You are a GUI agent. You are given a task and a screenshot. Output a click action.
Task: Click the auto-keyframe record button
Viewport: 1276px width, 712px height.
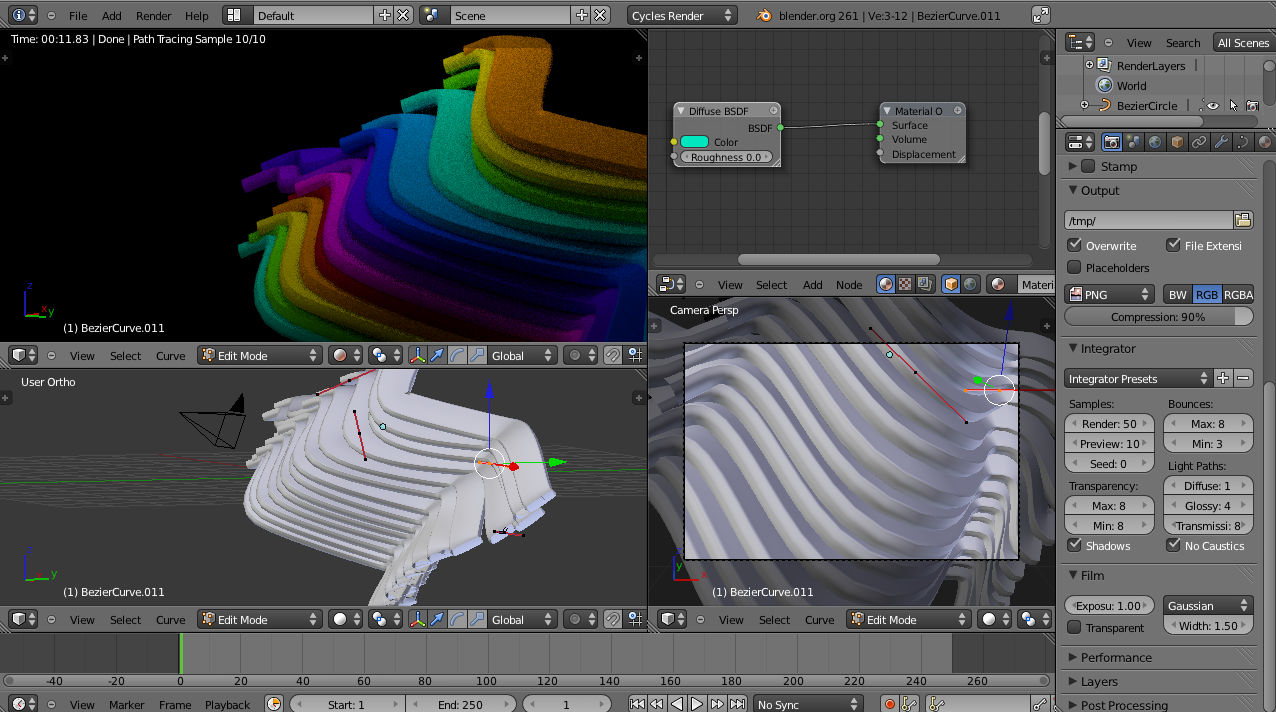coord(890,704)
